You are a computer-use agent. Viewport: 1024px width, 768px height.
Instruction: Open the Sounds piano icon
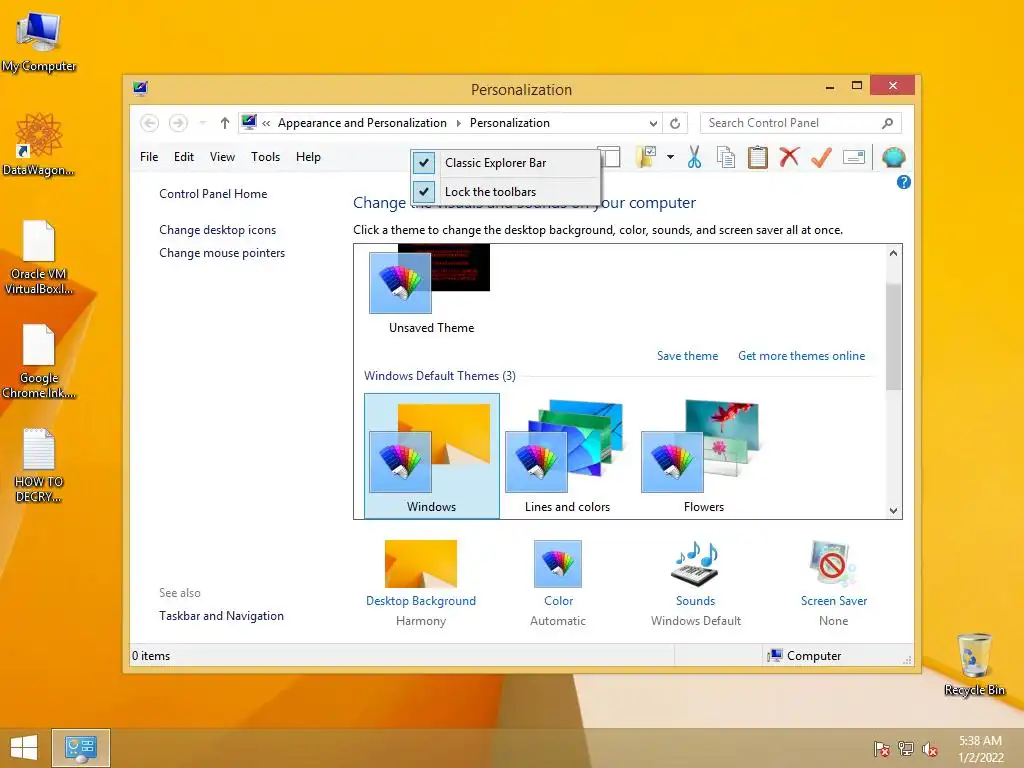click(696, 563)
